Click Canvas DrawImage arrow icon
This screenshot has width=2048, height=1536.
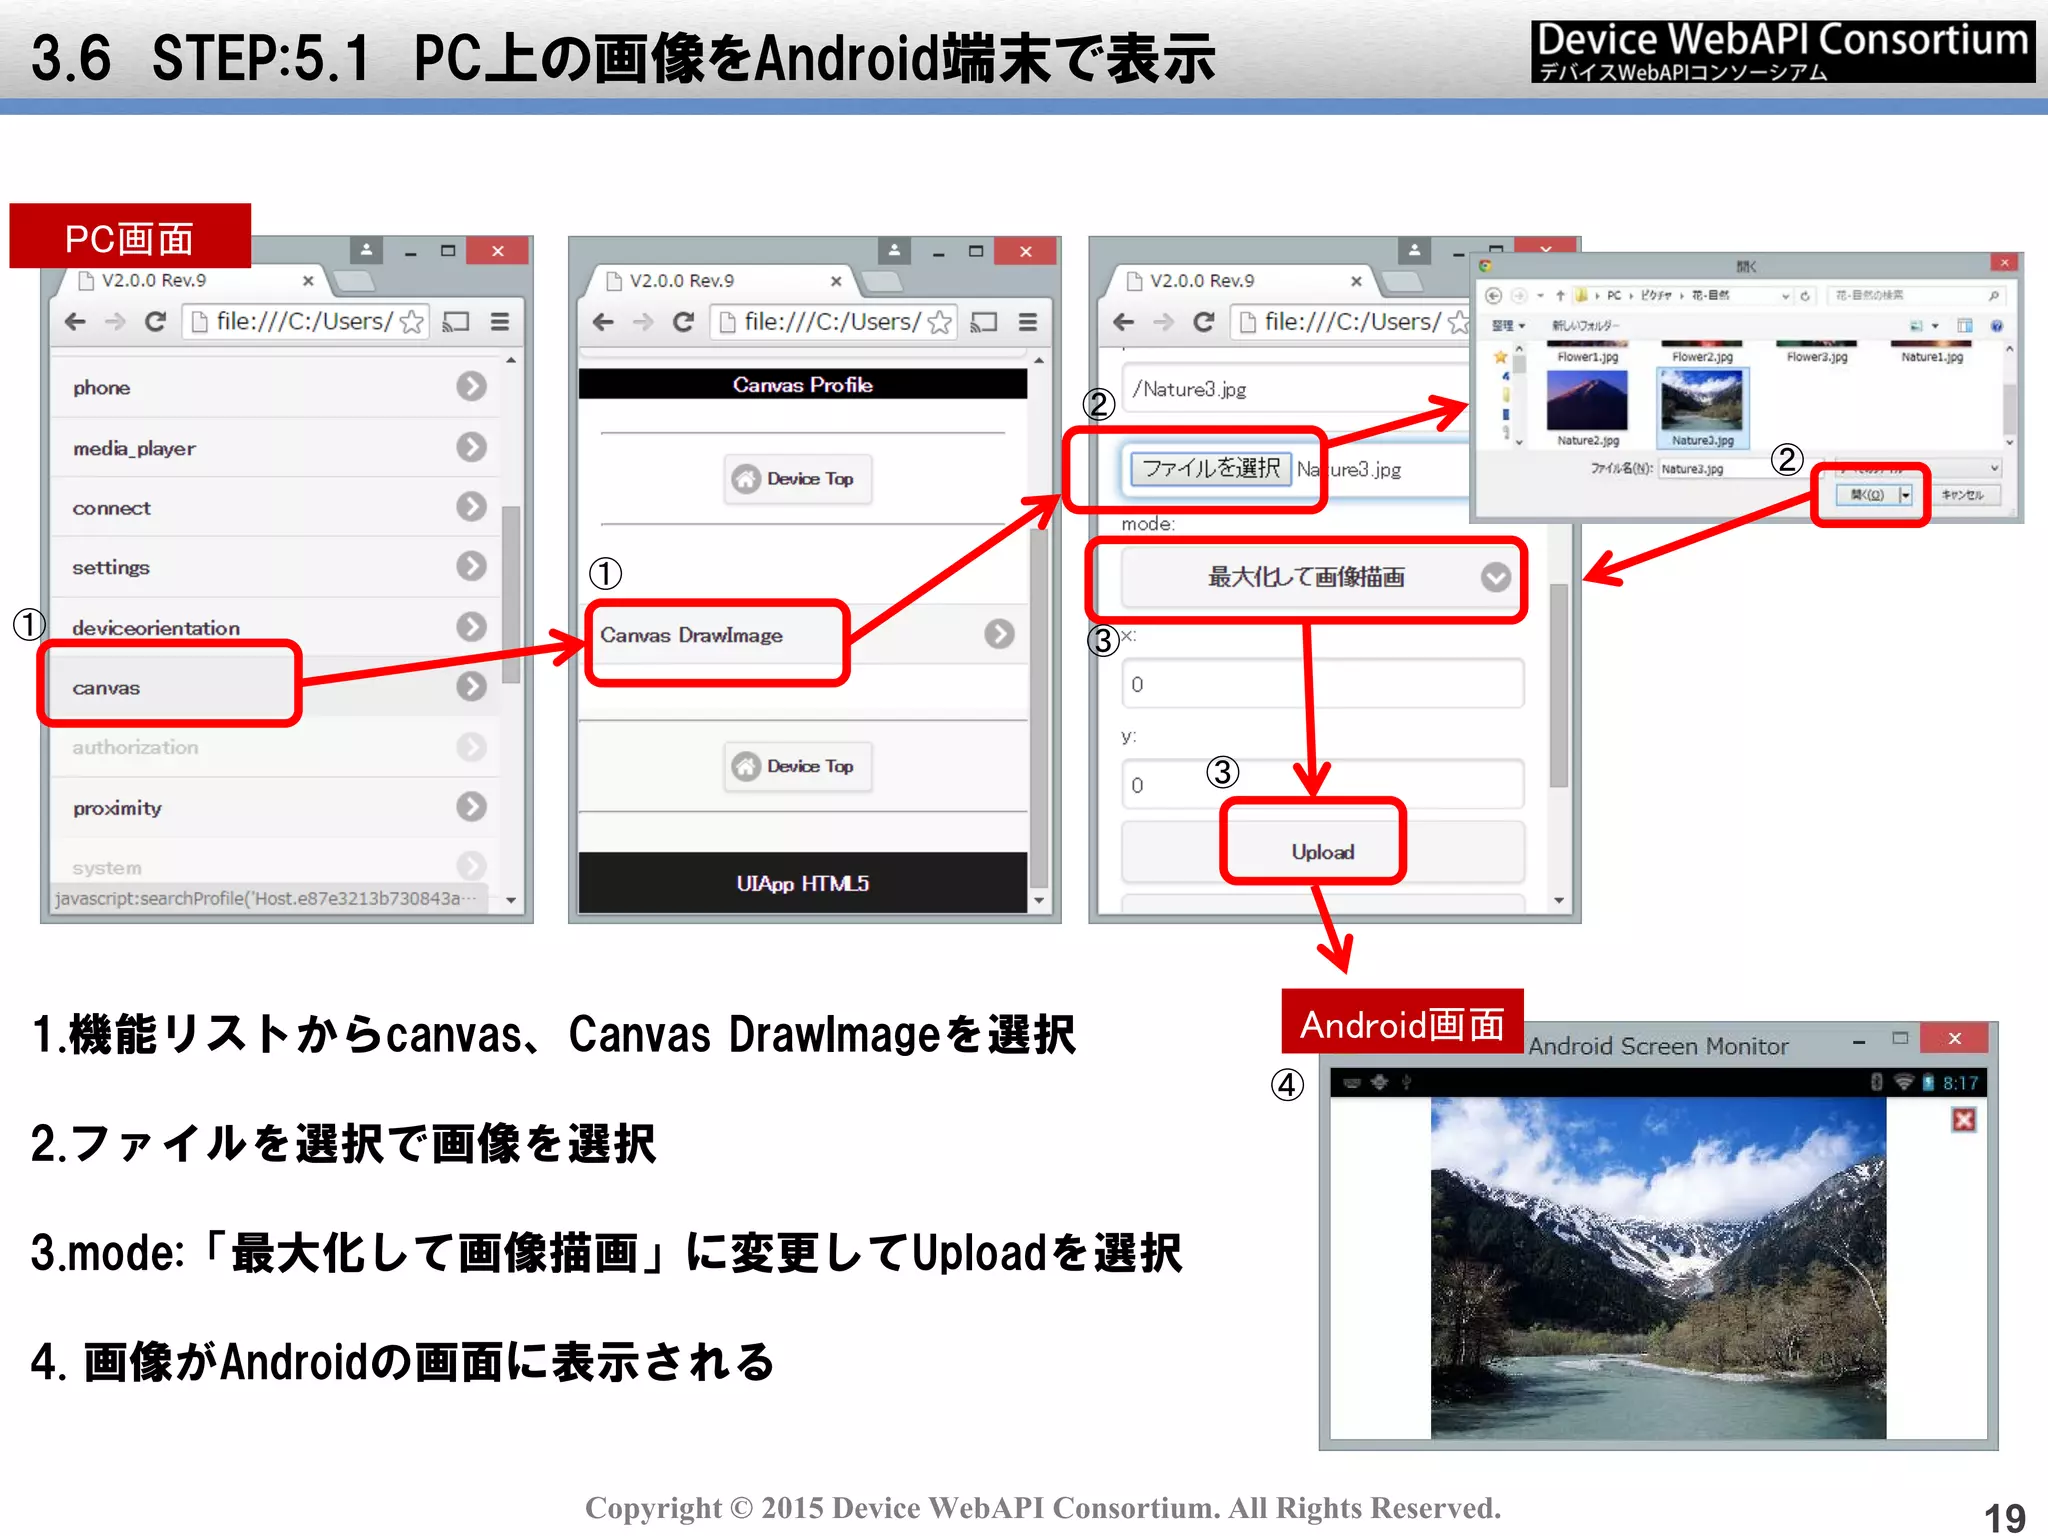(x=999, y=634)
